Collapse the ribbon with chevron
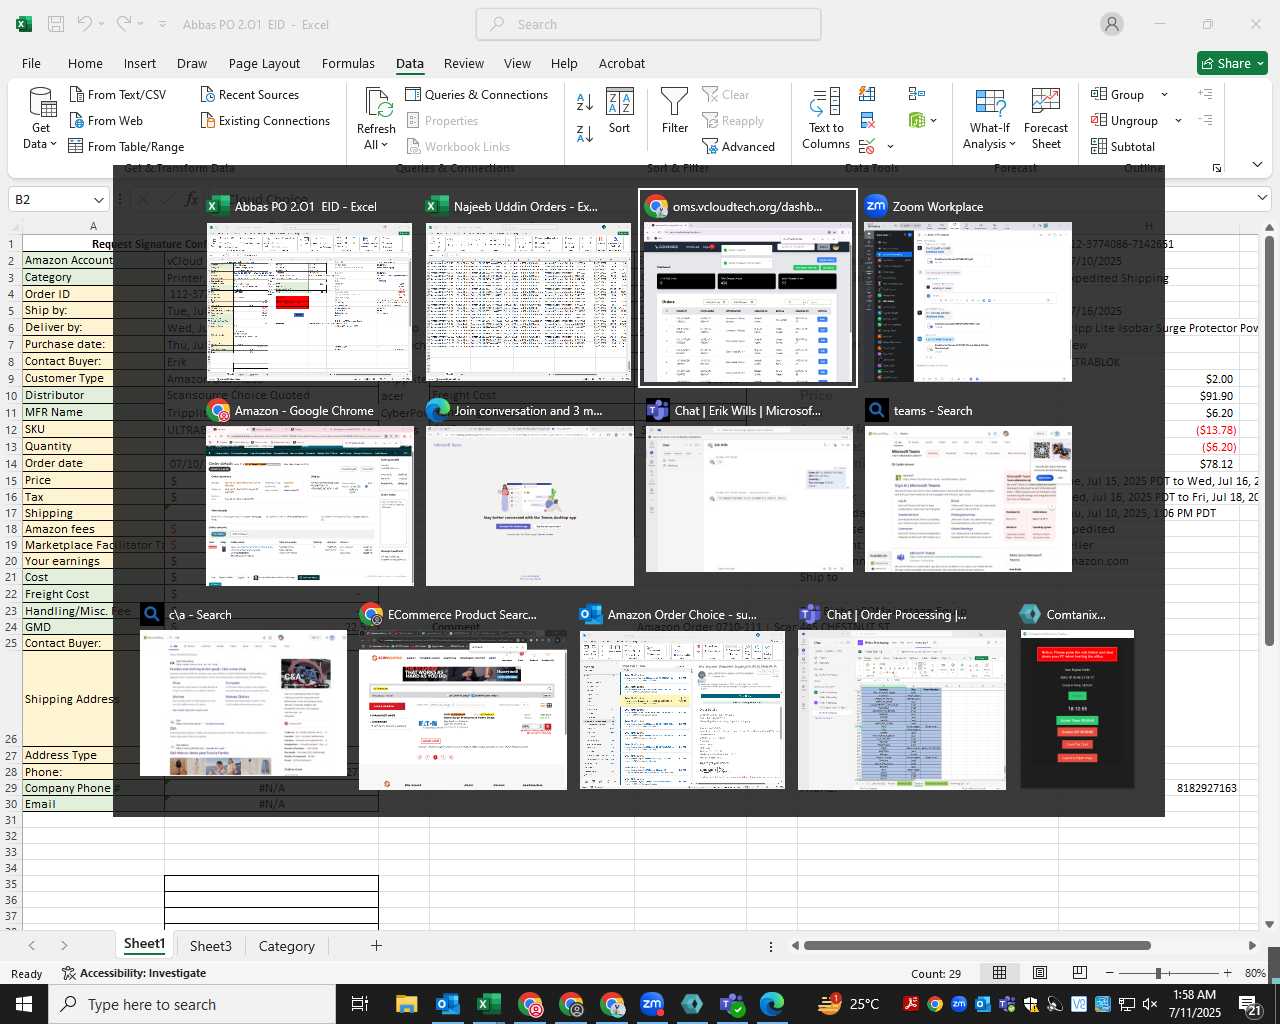Screen dimensions: 1280x1024 click(1257, 164)
